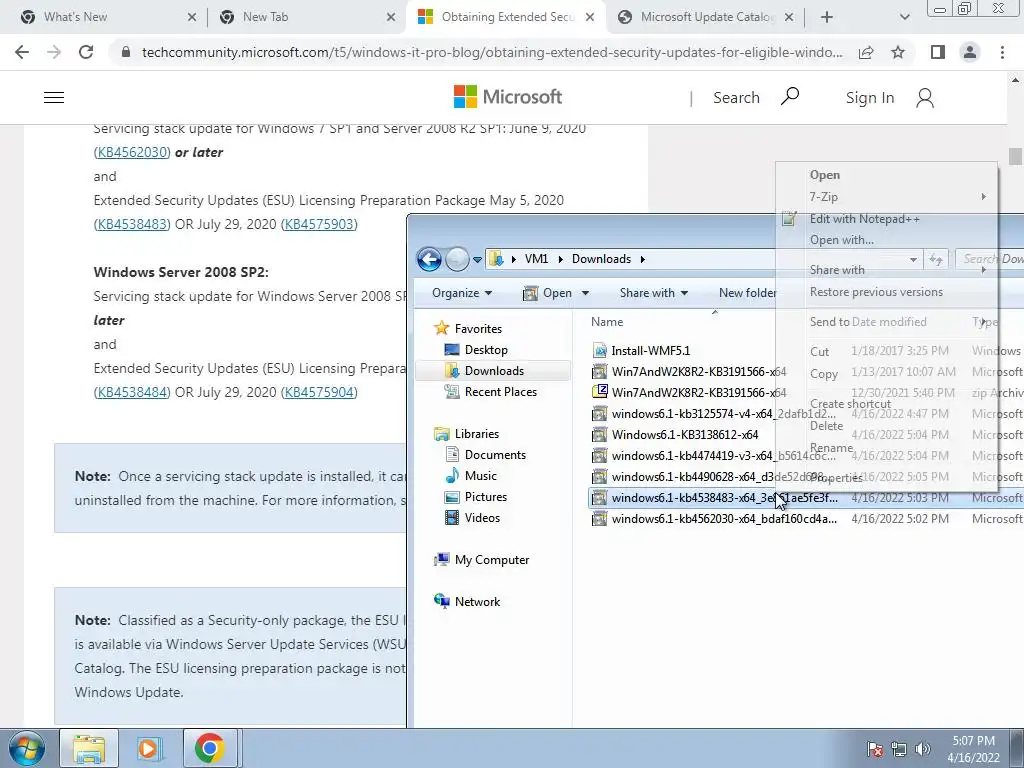Share this page via address bar icon
The image size is (1024, 768).
tap(866, 52)
